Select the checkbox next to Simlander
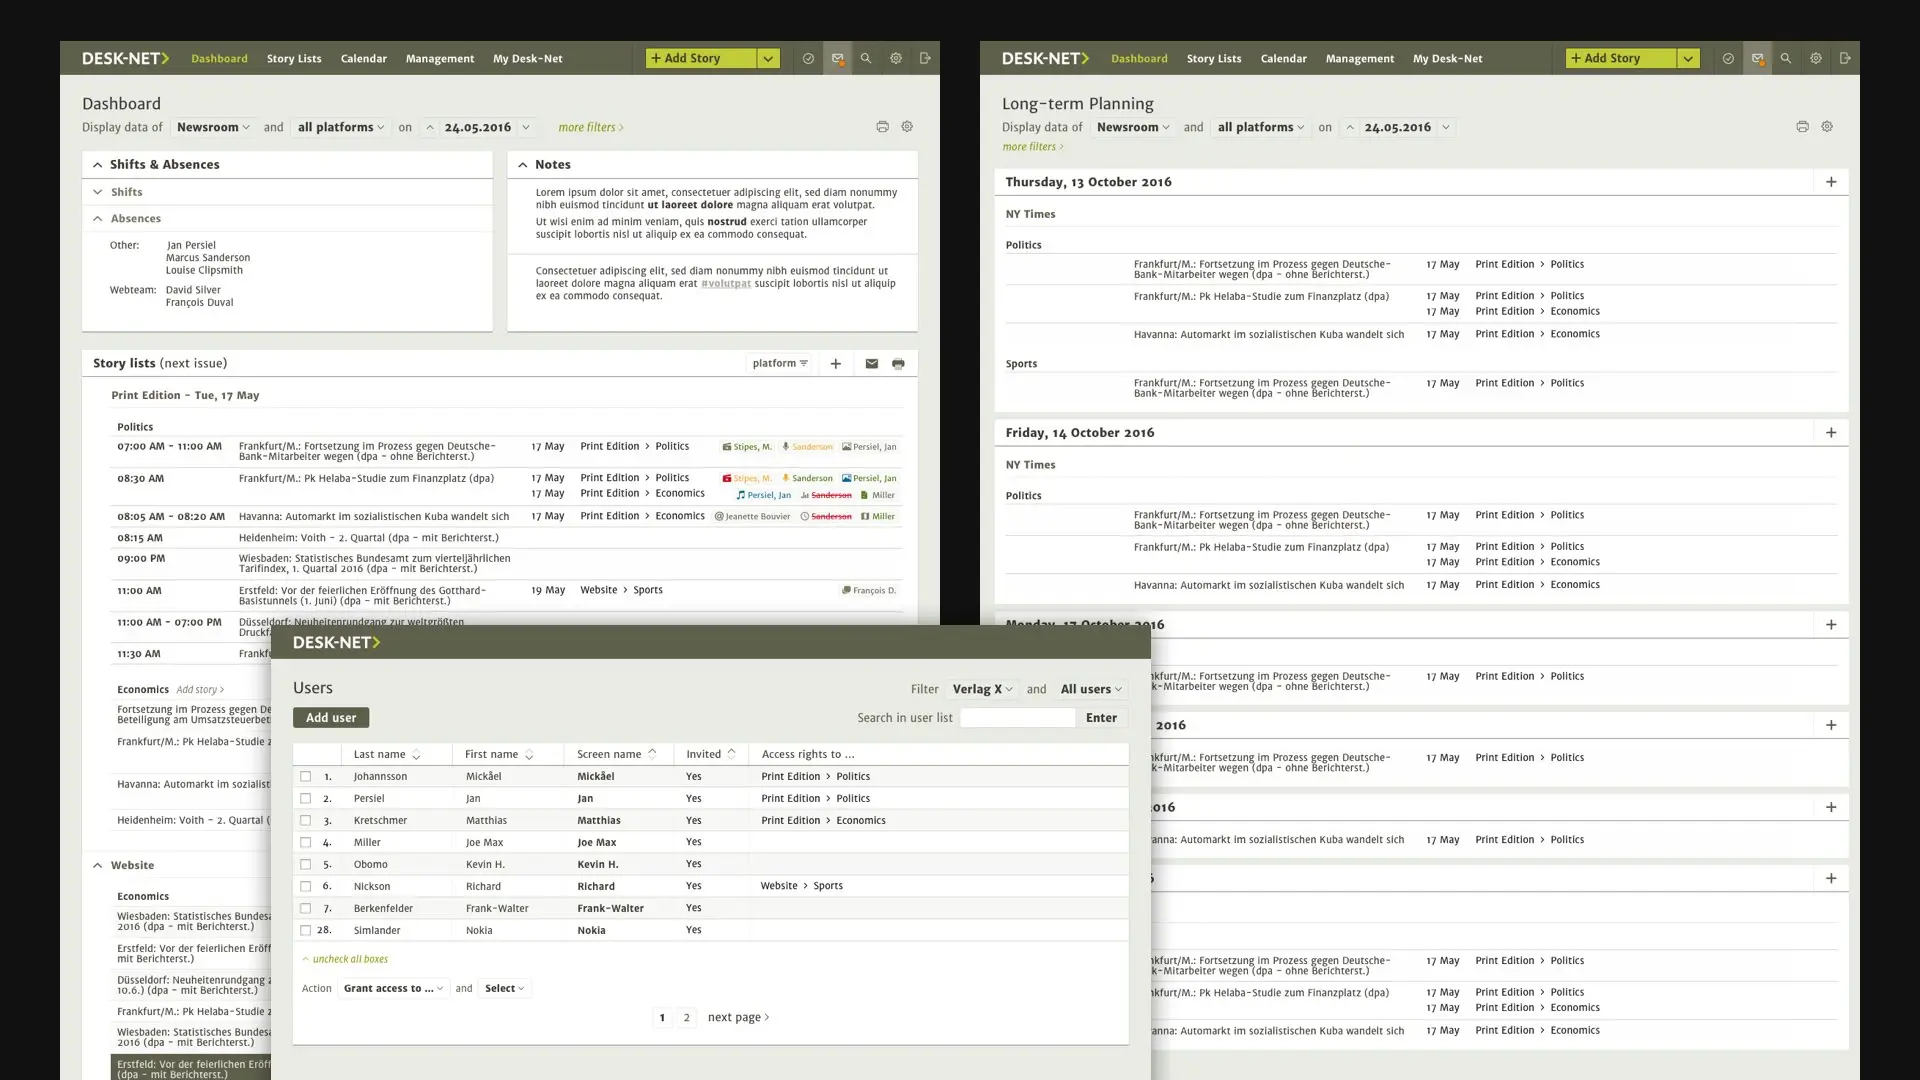This screenshot has width=1920, height=1080. point(306,931)
